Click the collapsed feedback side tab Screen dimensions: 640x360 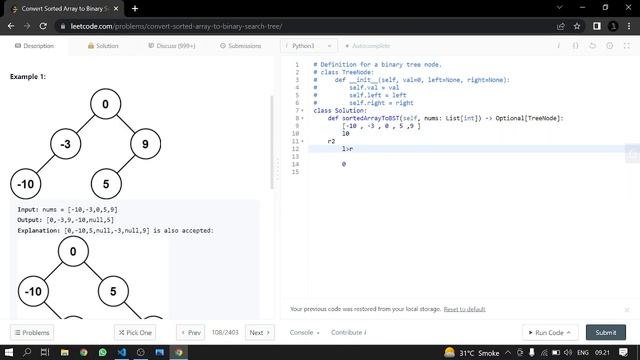pos(633,154)
